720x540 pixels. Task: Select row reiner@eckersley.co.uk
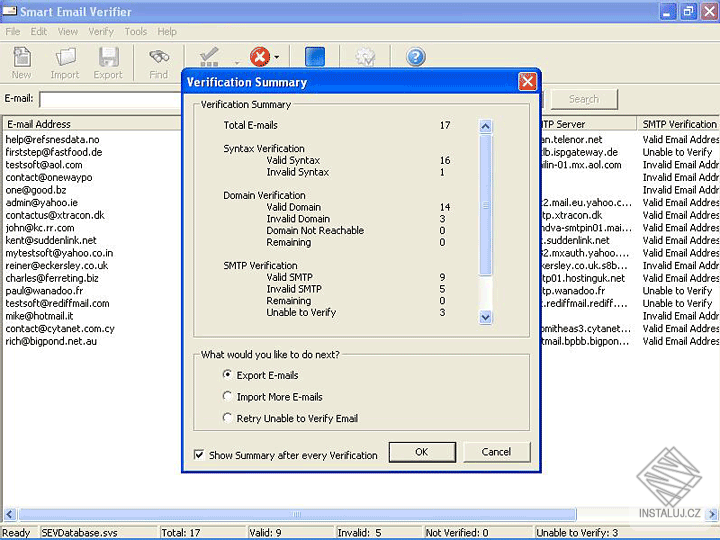pyautogui.click(x=57, y=265)
